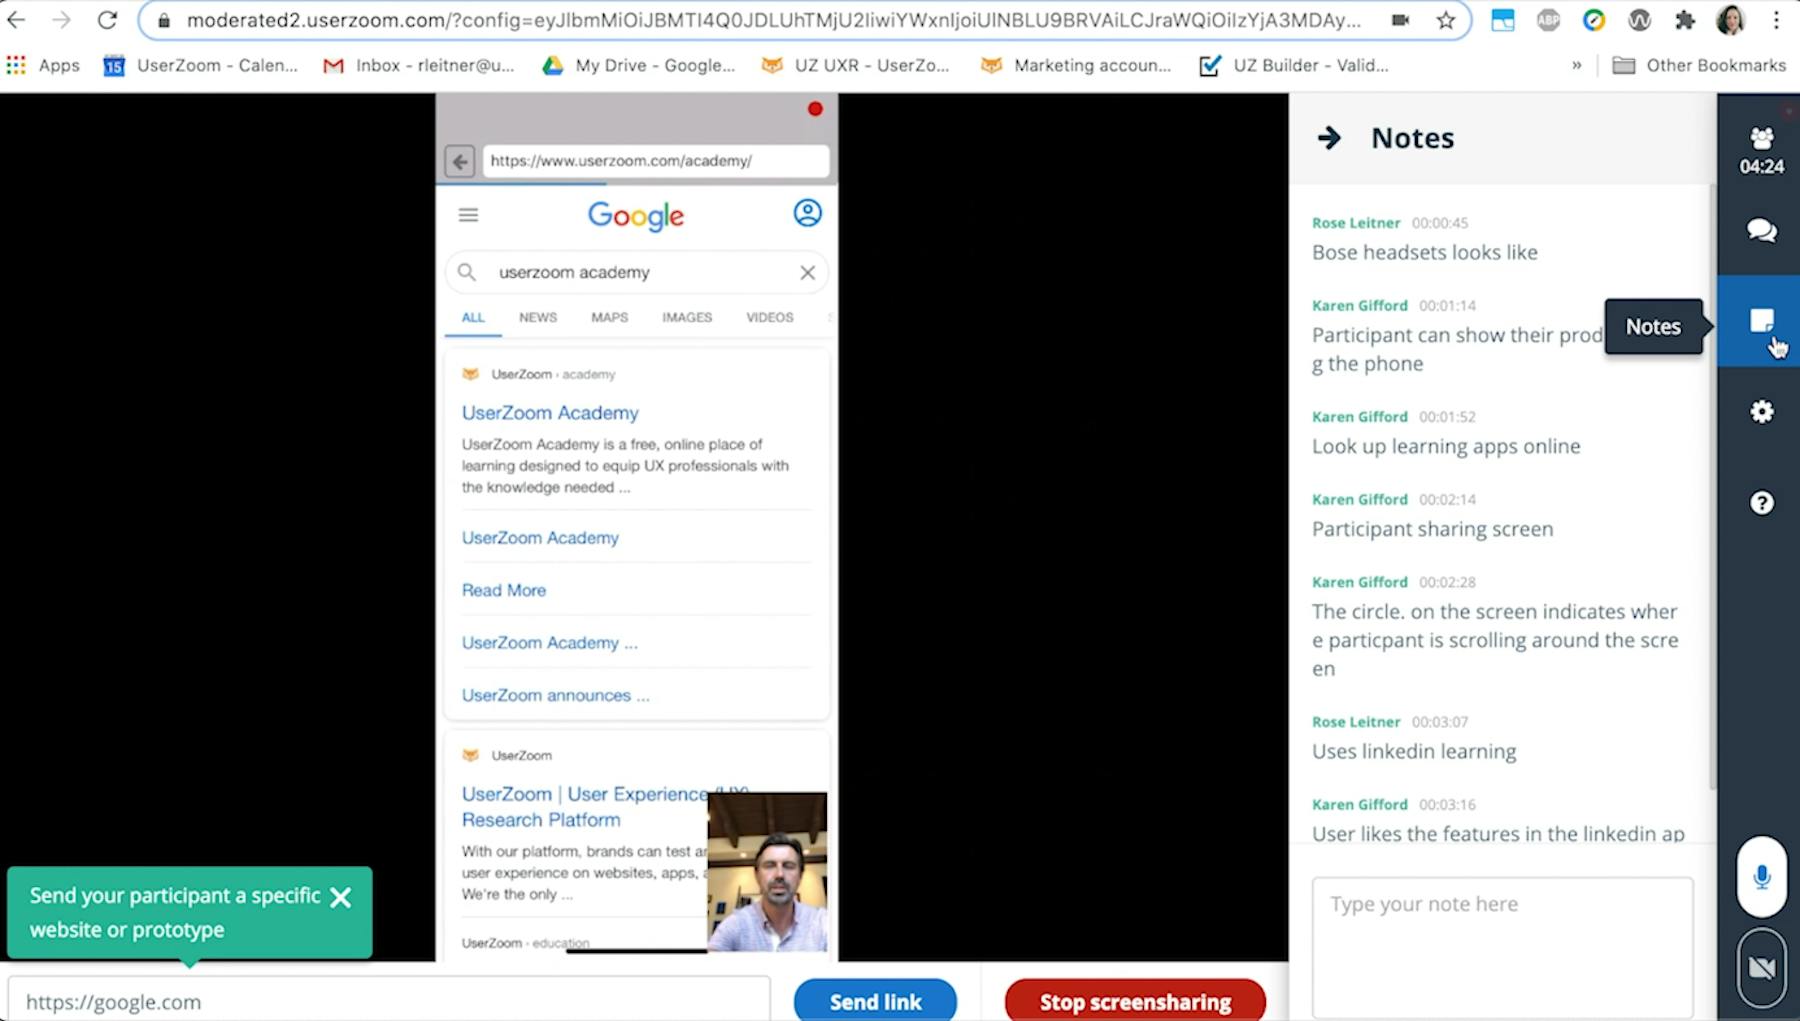
Task: Select IMAGES search tab
Action: coord(687,317)
